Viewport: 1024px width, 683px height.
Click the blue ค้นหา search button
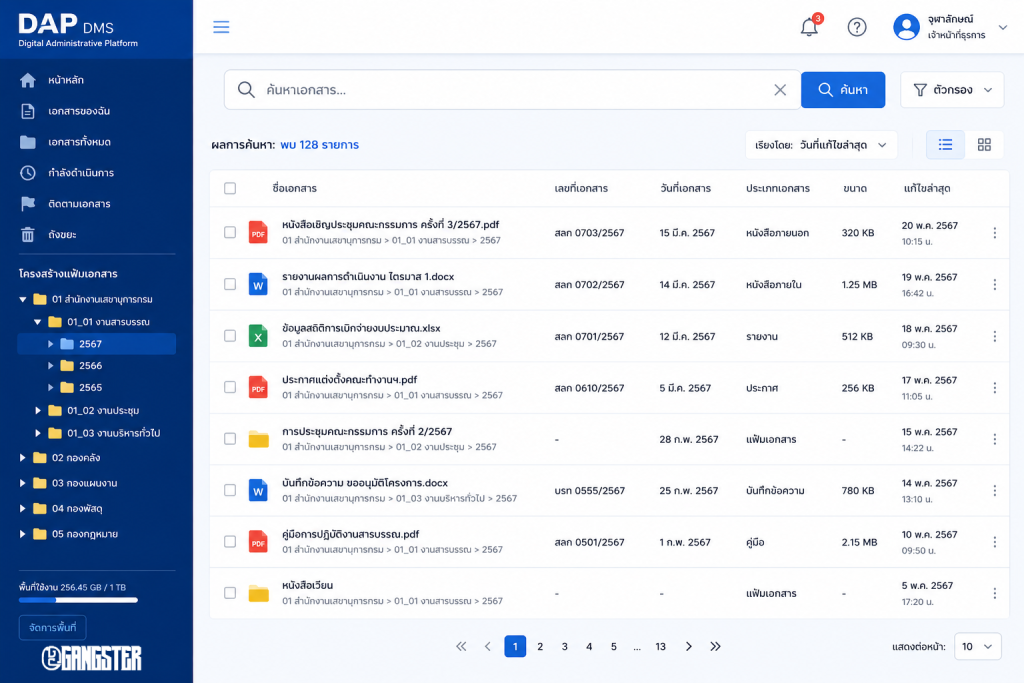click(842, 89)
